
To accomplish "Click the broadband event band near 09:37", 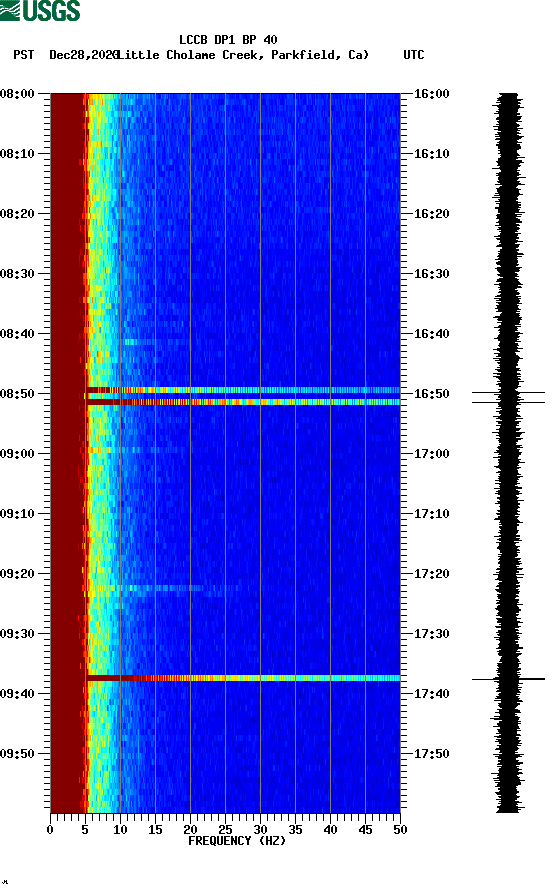I will pos(243,678).
